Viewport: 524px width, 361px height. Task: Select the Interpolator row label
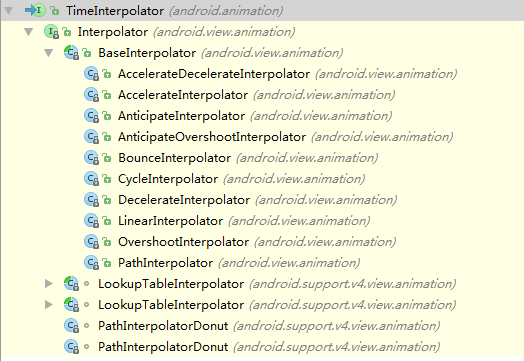(113, 32)
